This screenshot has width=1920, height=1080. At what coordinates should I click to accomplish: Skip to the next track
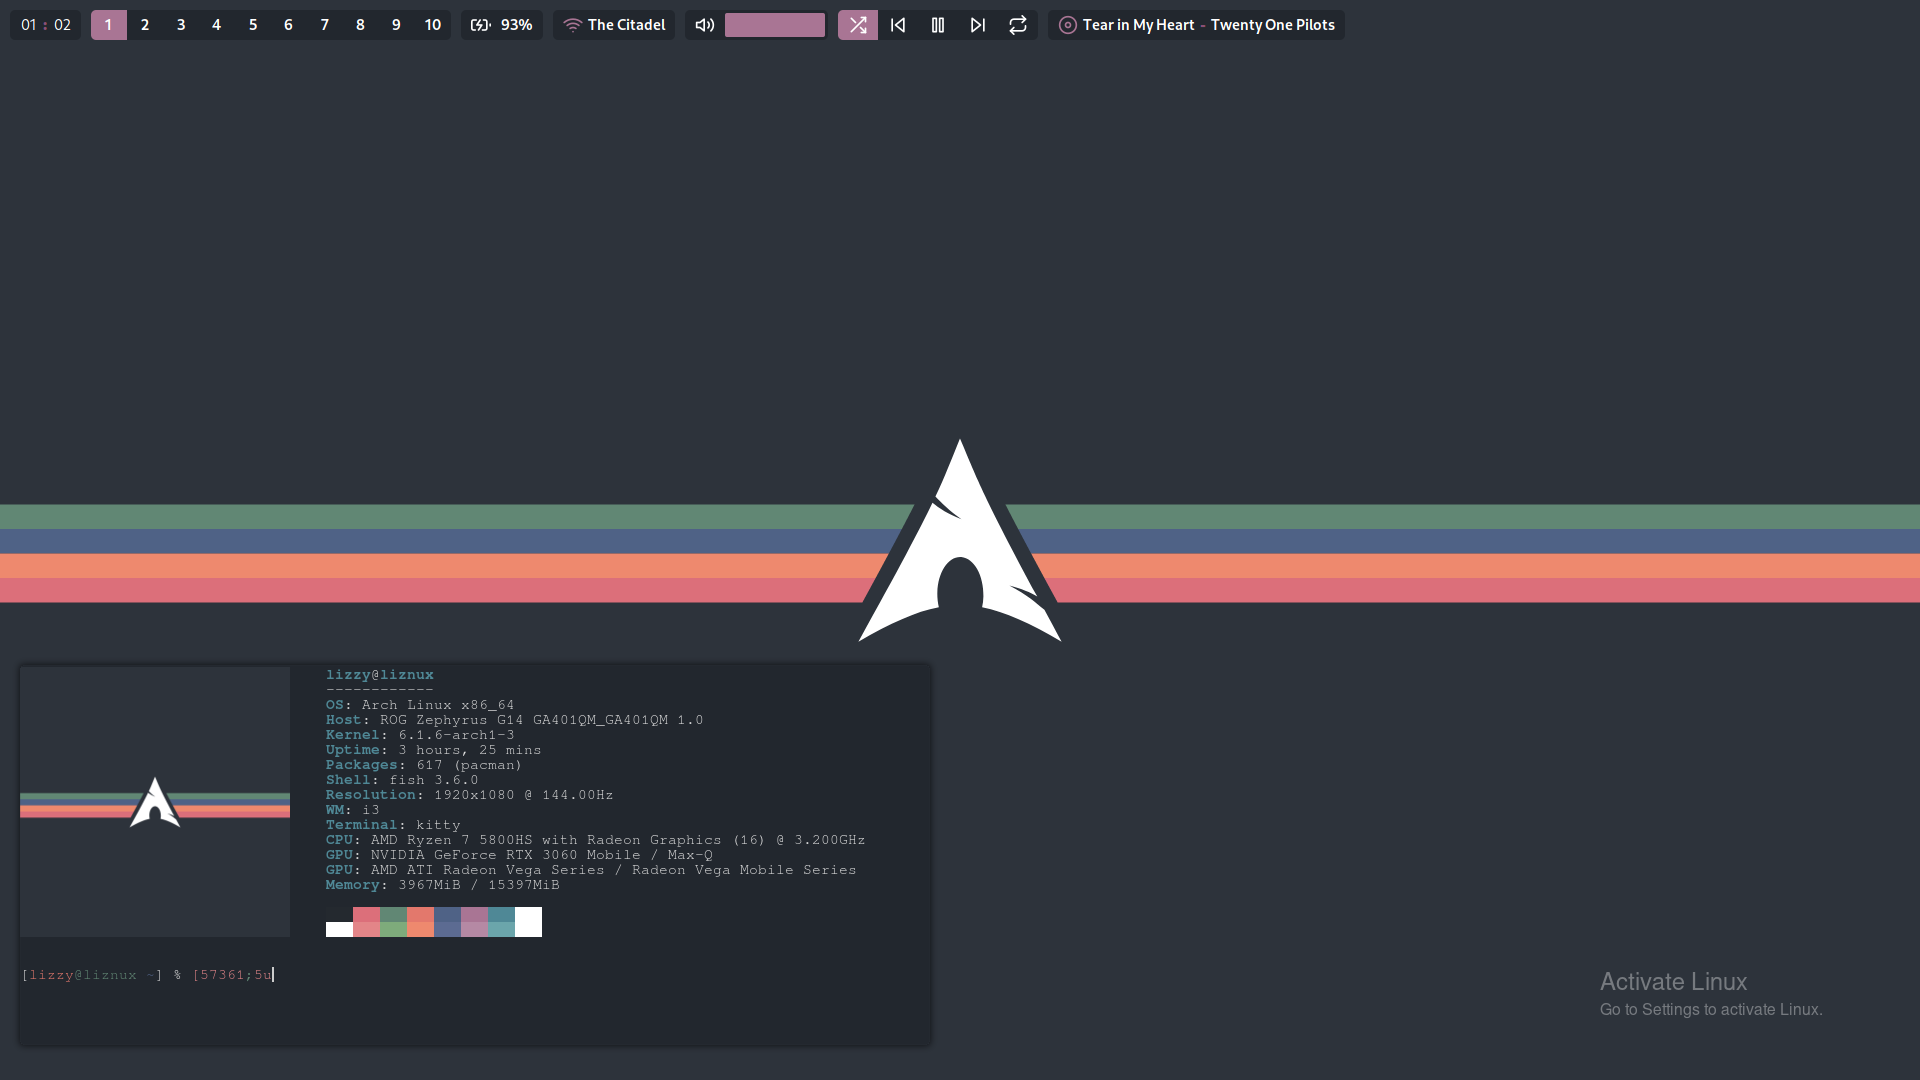click(978, 25)
